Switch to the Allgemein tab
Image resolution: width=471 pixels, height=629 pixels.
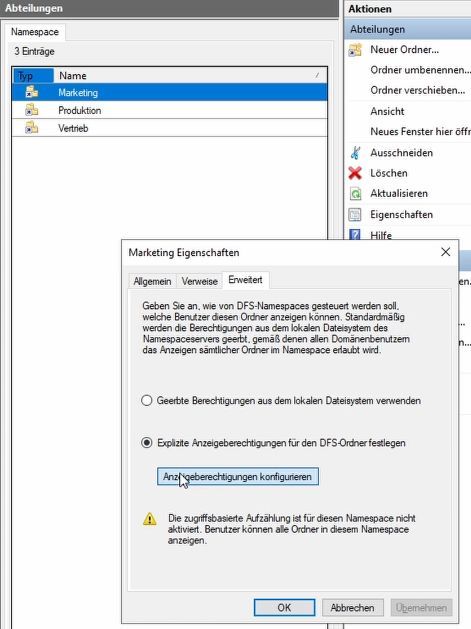point(152,281)
